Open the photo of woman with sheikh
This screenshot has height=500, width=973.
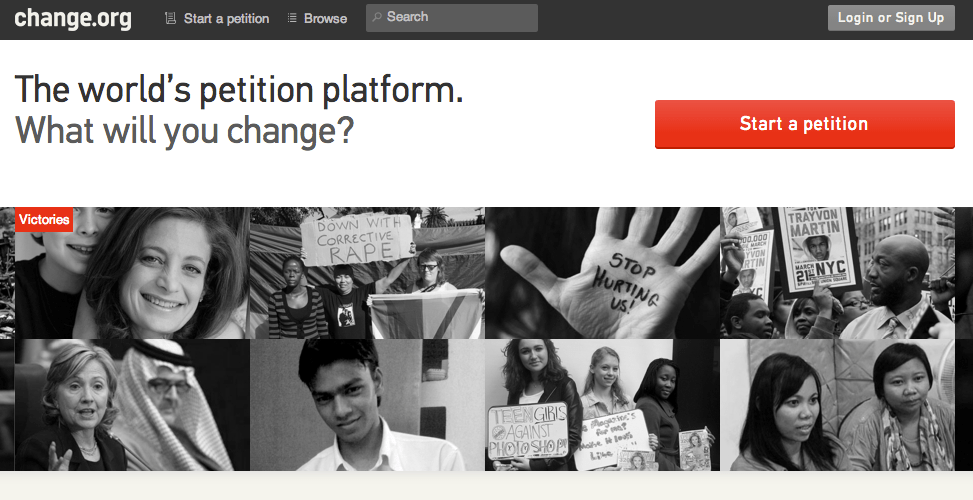point(132,405)
